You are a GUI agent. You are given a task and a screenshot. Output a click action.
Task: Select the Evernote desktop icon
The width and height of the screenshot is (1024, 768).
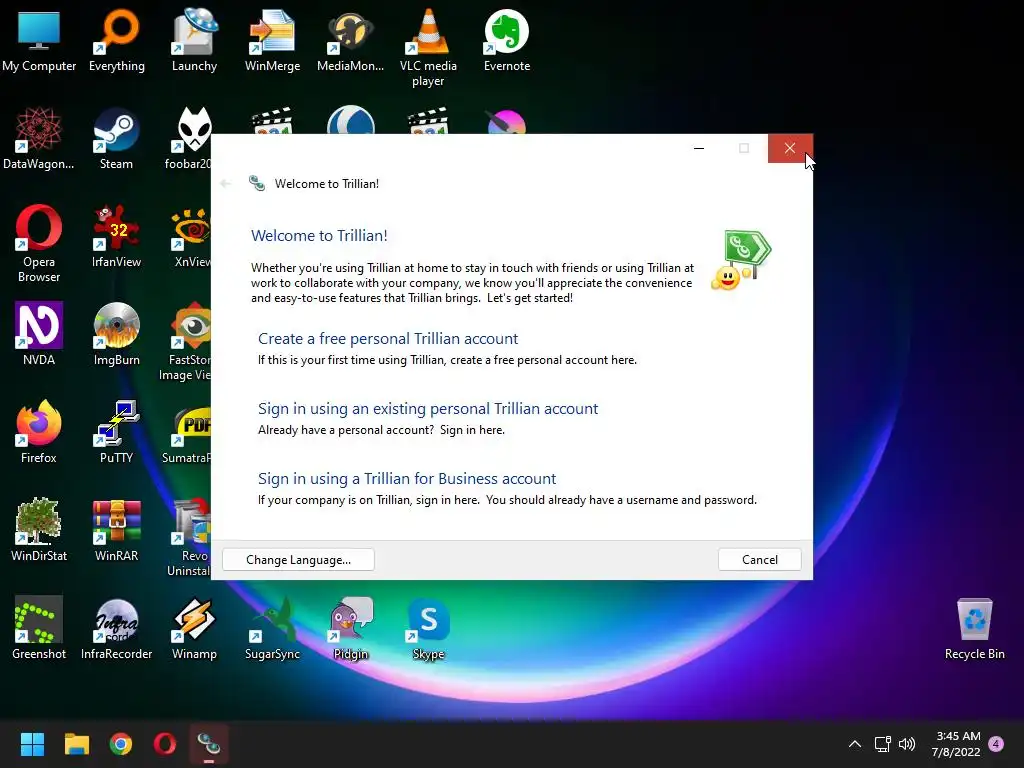click(507, 40)
